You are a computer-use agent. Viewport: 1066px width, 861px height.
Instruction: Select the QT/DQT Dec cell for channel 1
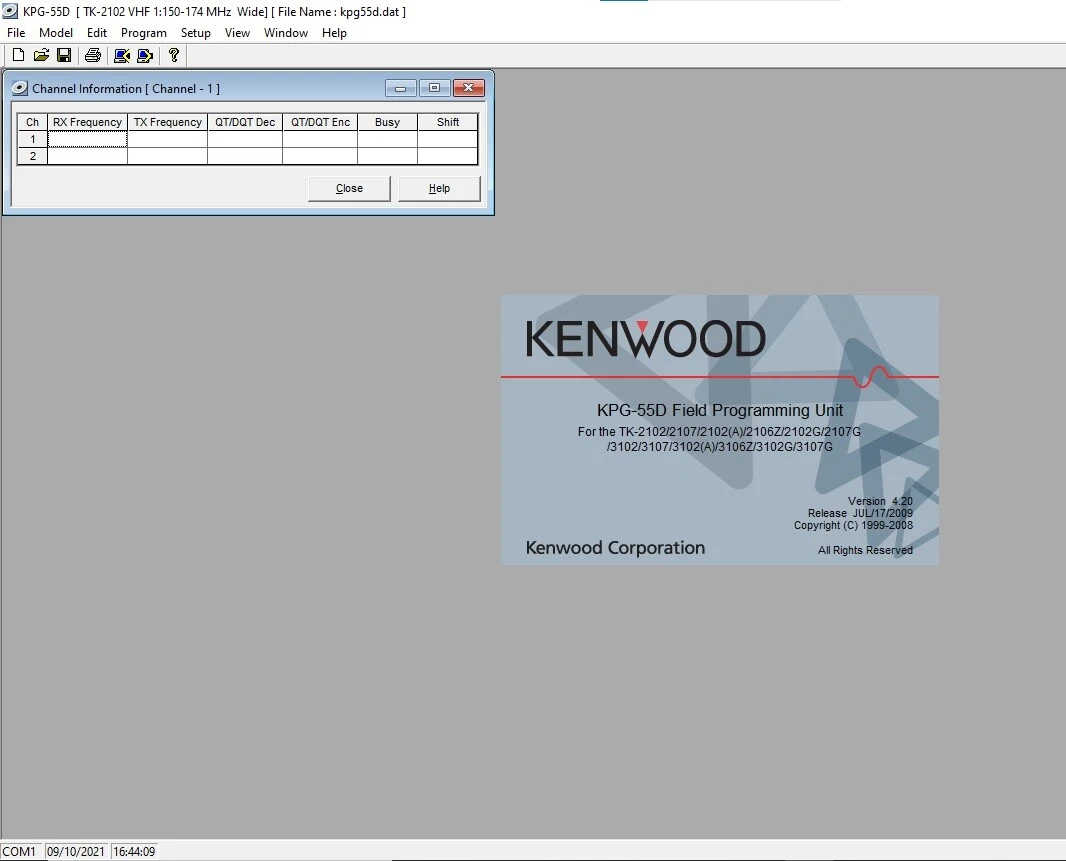[x=245, y=139]
